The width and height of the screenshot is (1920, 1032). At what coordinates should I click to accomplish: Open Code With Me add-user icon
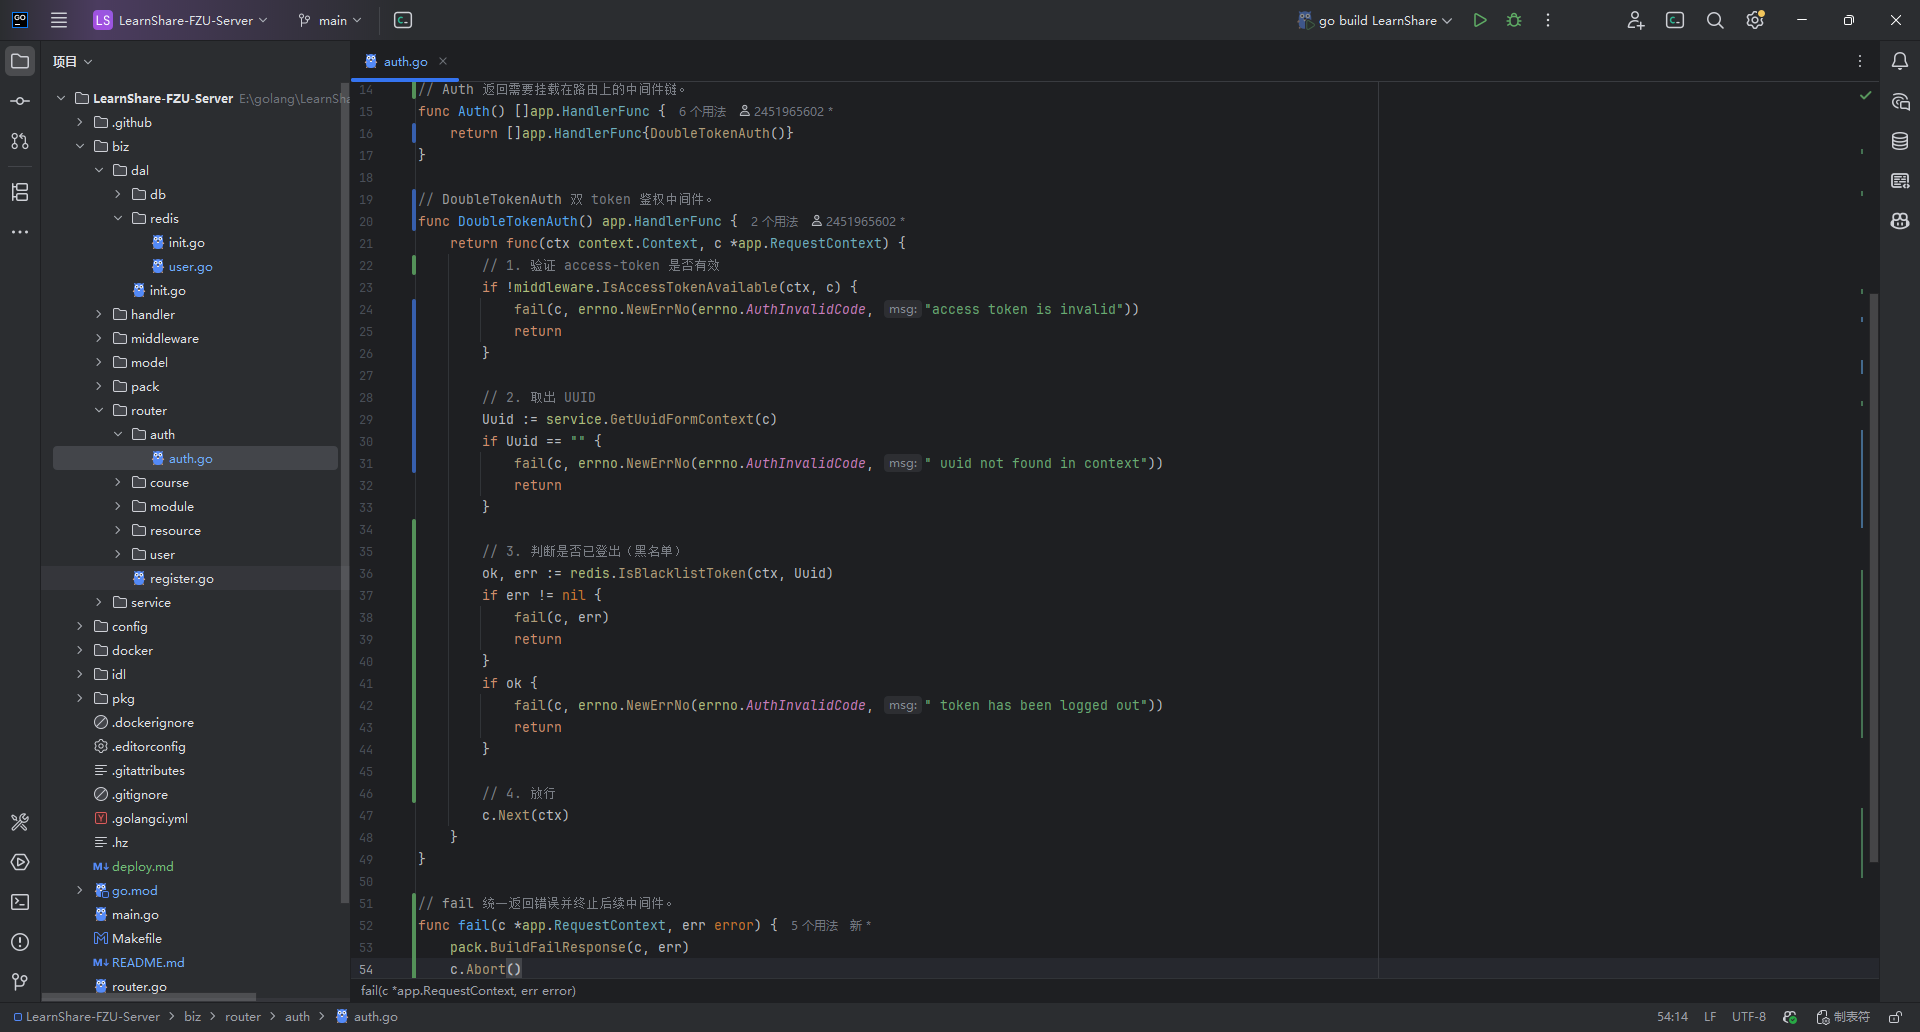click(x=1635, y=20)
